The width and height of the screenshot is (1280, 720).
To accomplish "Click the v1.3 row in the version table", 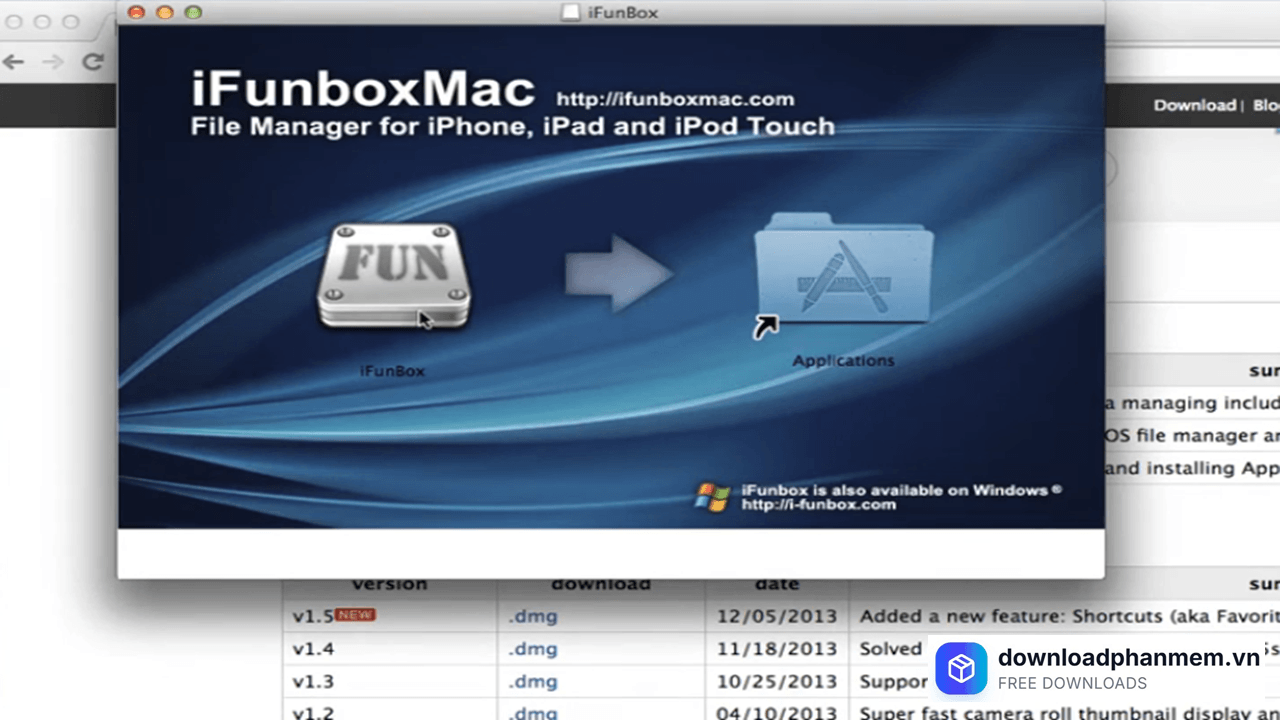I will tap(313, 681).
